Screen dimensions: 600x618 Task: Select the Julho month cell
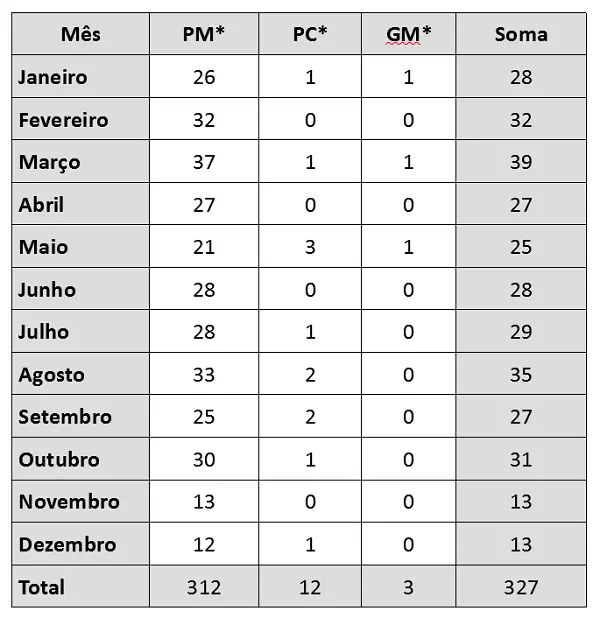point(45,332)
